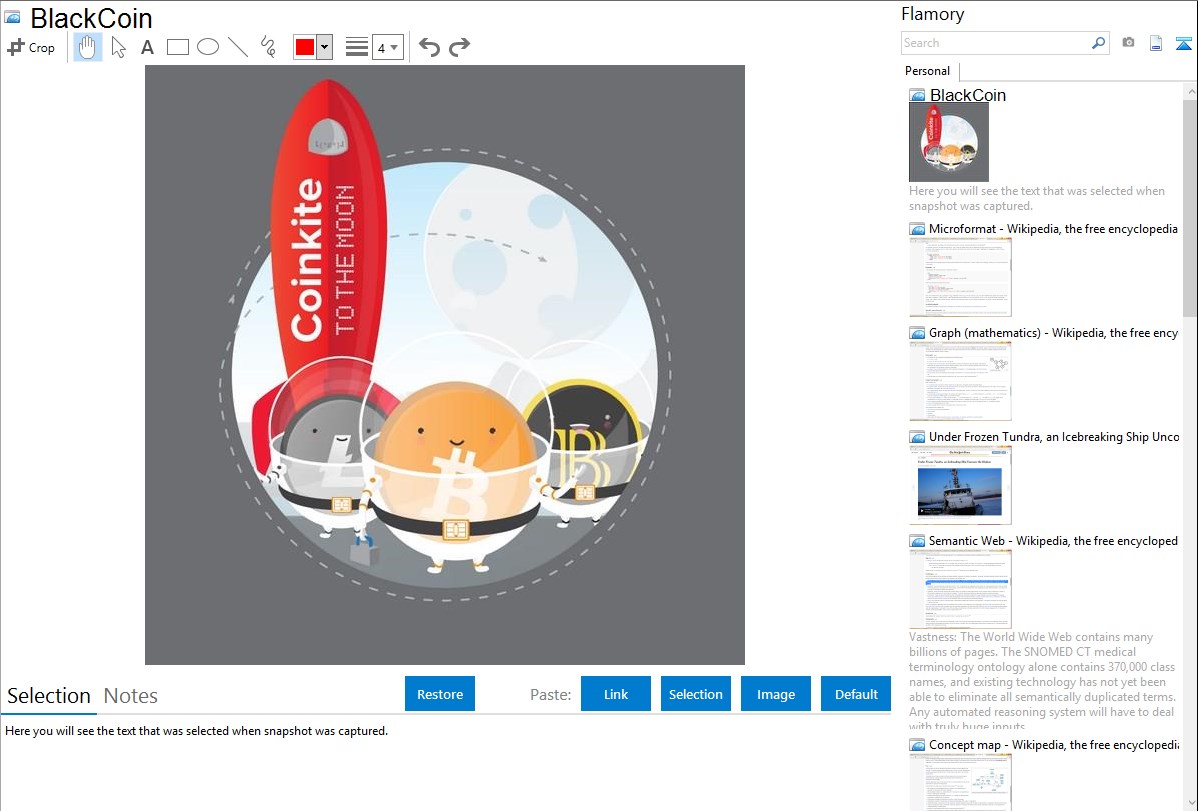Select the rectangle shape tool

(x=177, y=47)
